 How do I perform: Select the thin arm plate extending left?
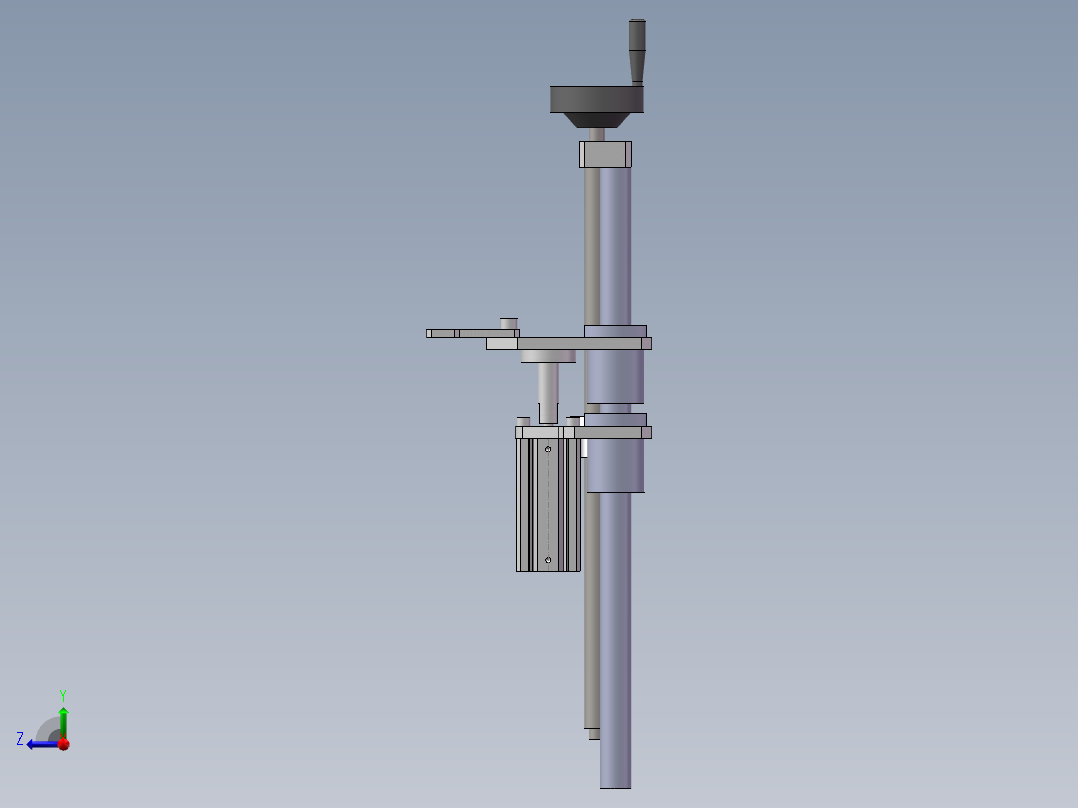472,333
